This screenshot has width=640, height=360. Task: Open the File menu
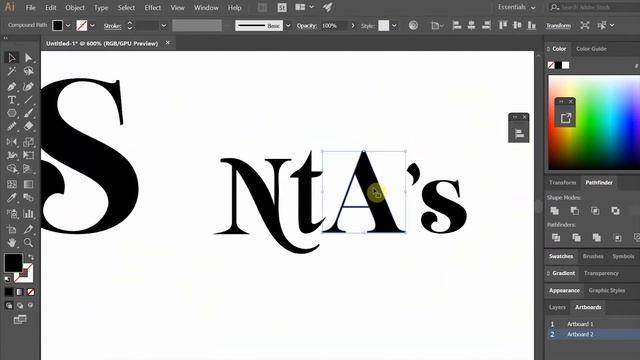pyautogui.click(x=31, y=8)
